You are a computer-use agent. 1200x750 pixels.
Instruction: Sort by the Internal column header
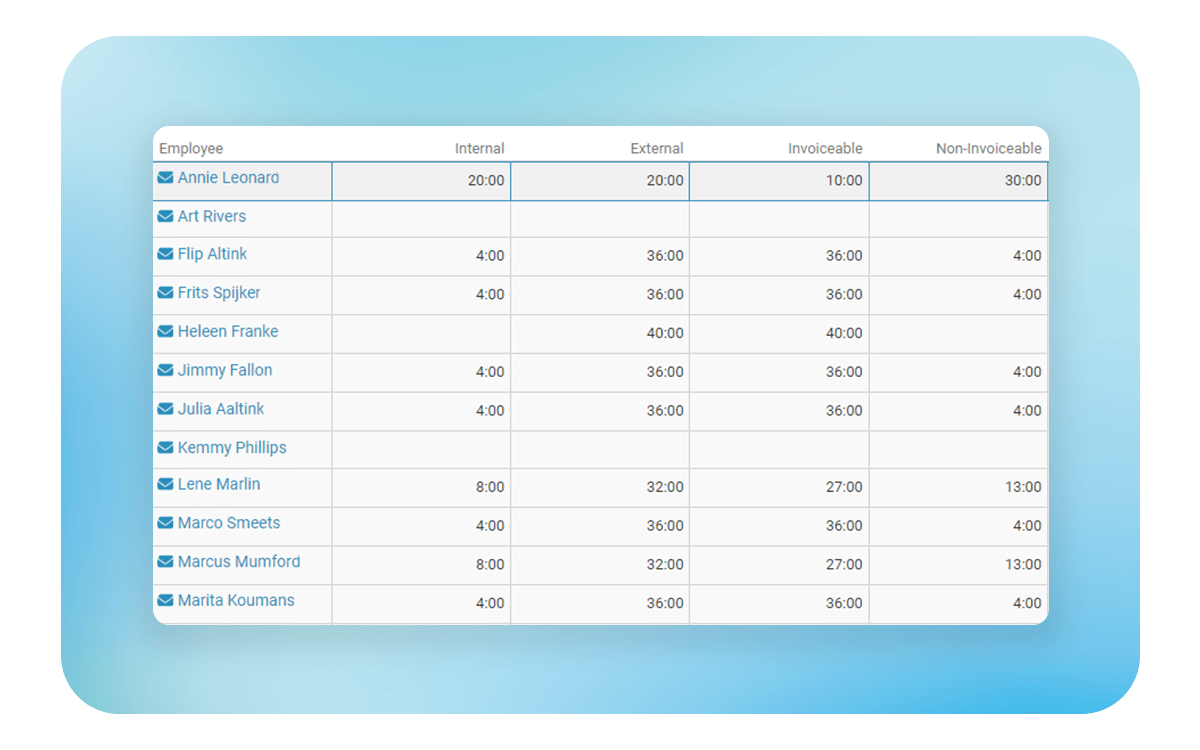pyautogui.click(x=479, y=149)
